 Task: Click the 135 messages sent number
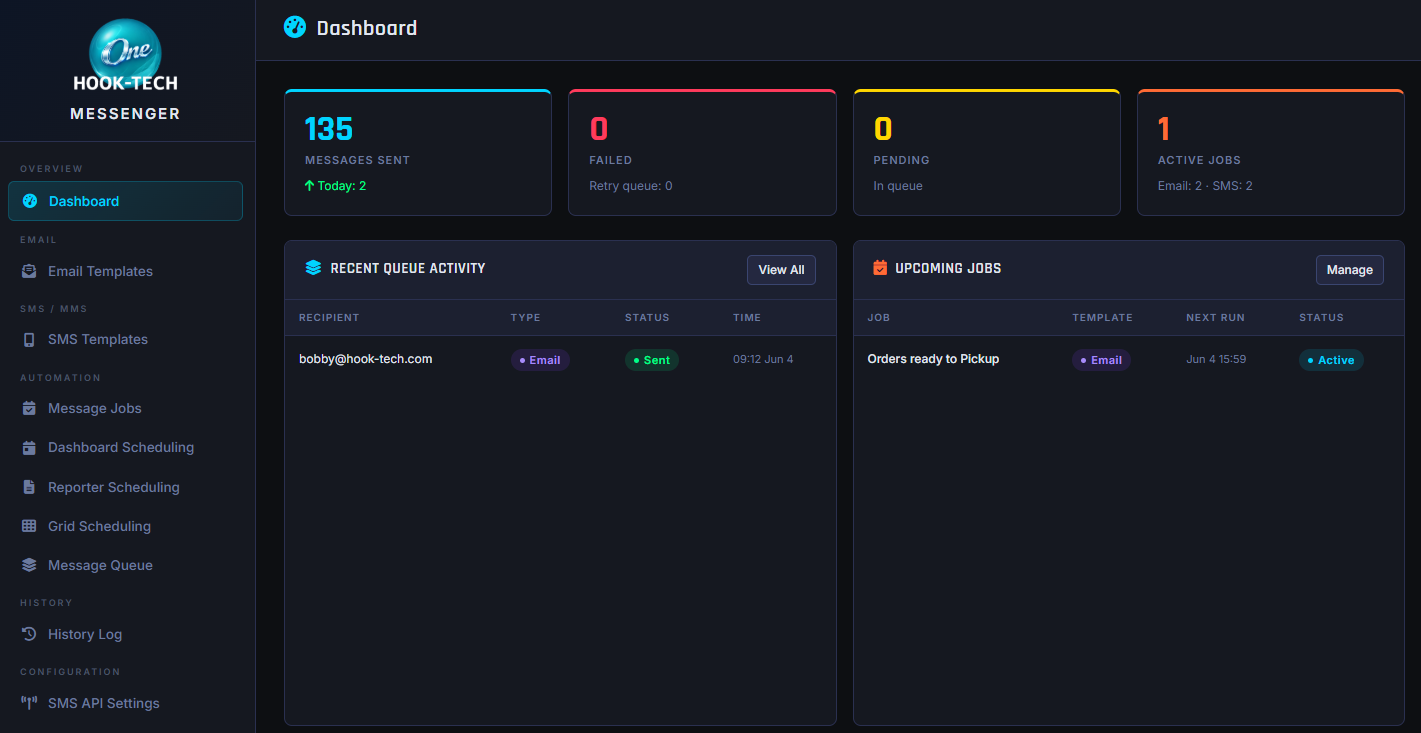[x=329, y=129]
